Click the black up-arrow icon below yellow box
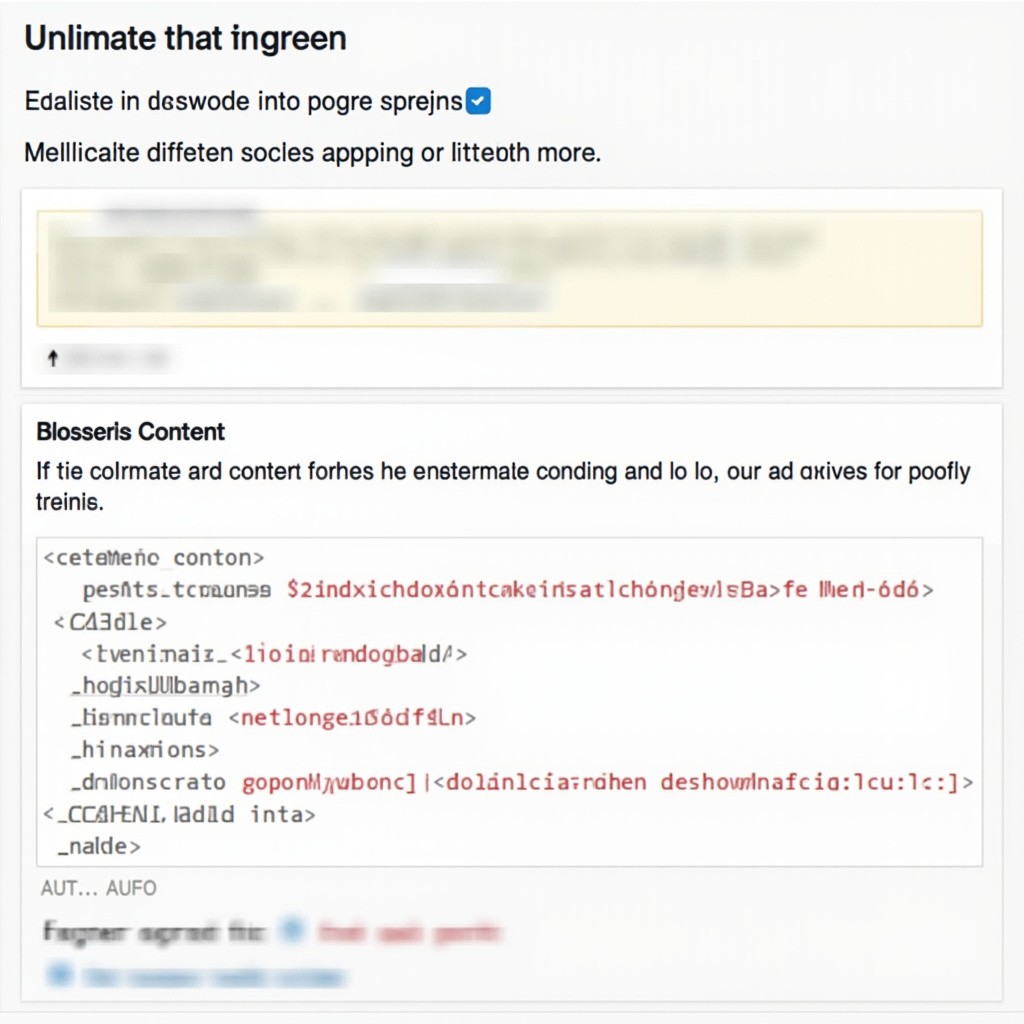The height and width of the screenshot is (1024, 1024). point(53,358)
